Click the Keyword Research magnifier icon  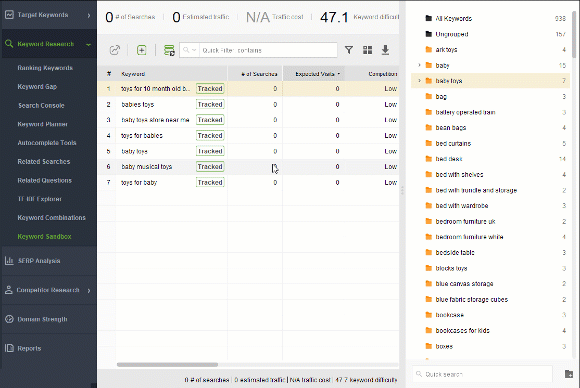pos(9,44)
